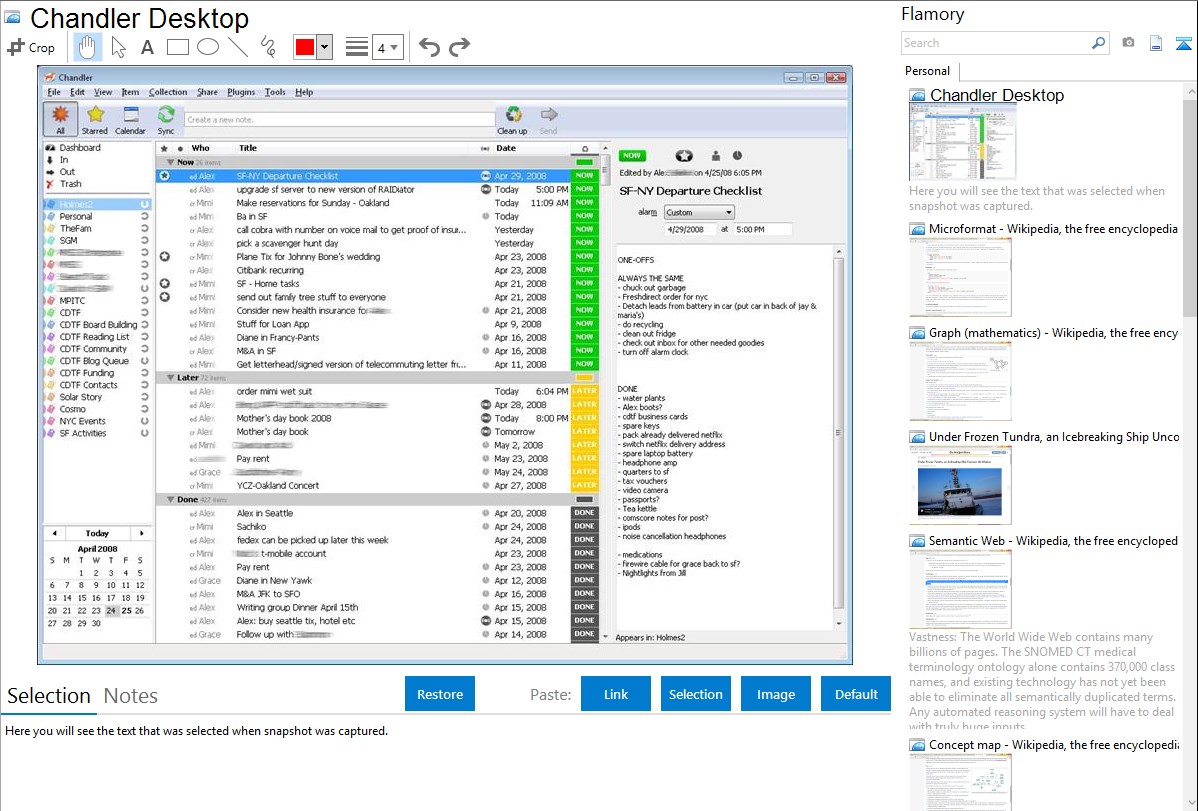Open the Collection menu
This screenshot has width=1198, height=811.
pos(168,92)
